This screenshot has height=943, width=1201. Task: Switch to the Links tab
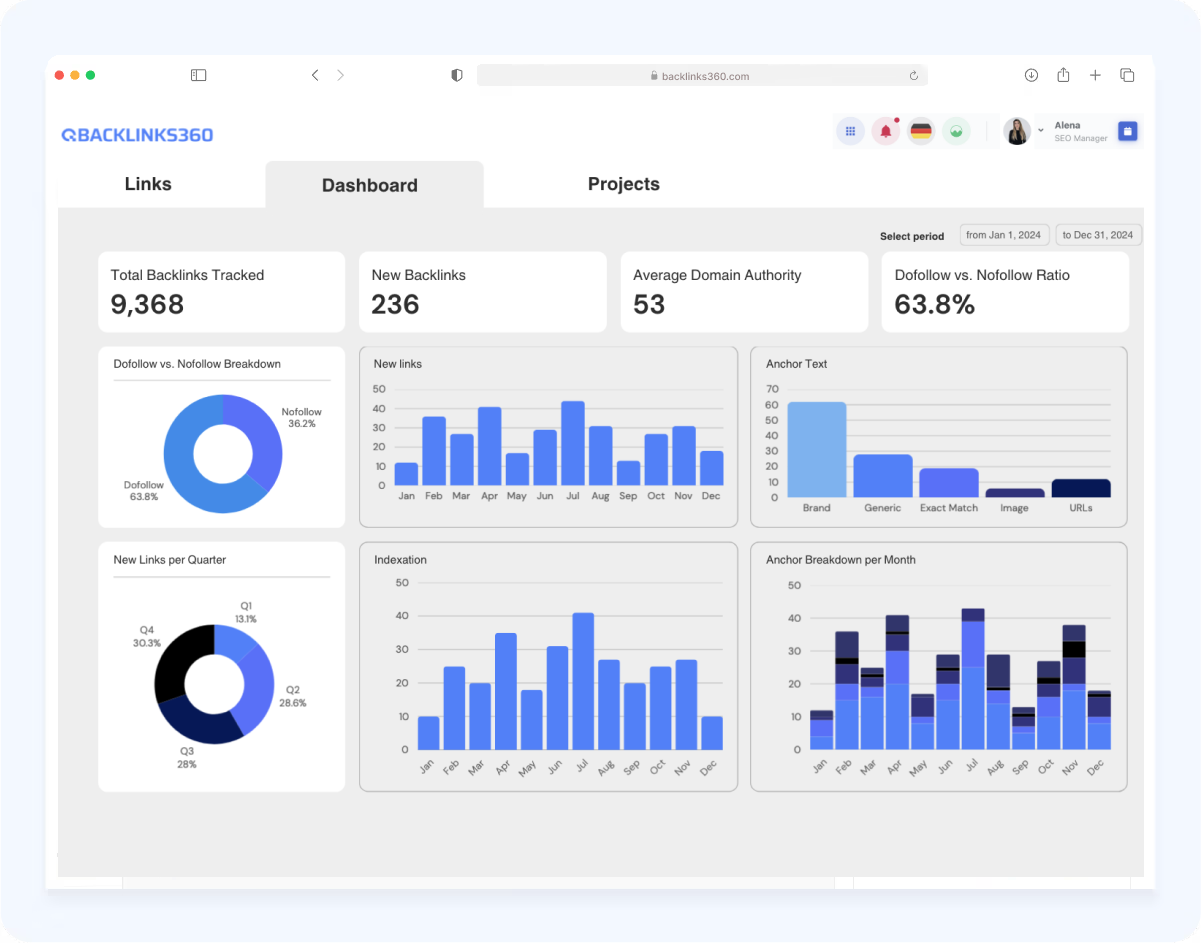pos(148,184)
